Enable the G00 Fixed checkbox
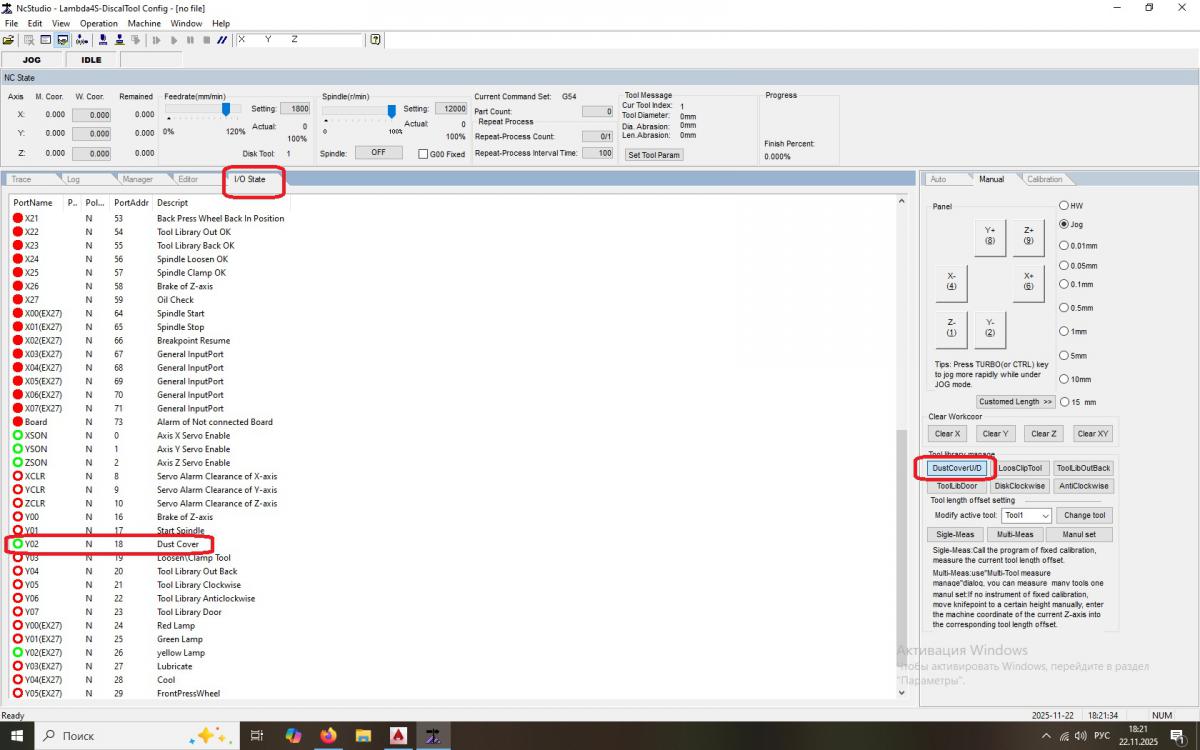This screenshot has height=750, width=1200. (x=423, y=154)
